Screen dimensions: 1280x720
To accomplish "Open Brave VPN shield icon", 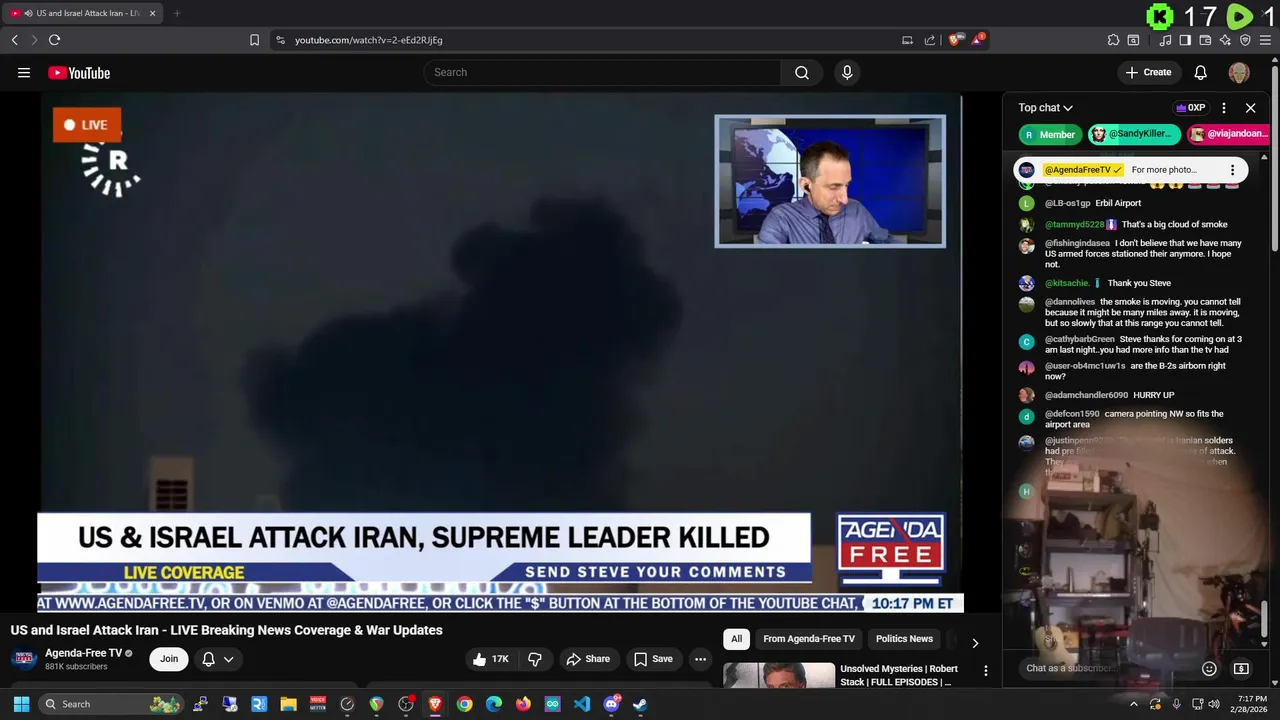I will [x=1245, y=40].
